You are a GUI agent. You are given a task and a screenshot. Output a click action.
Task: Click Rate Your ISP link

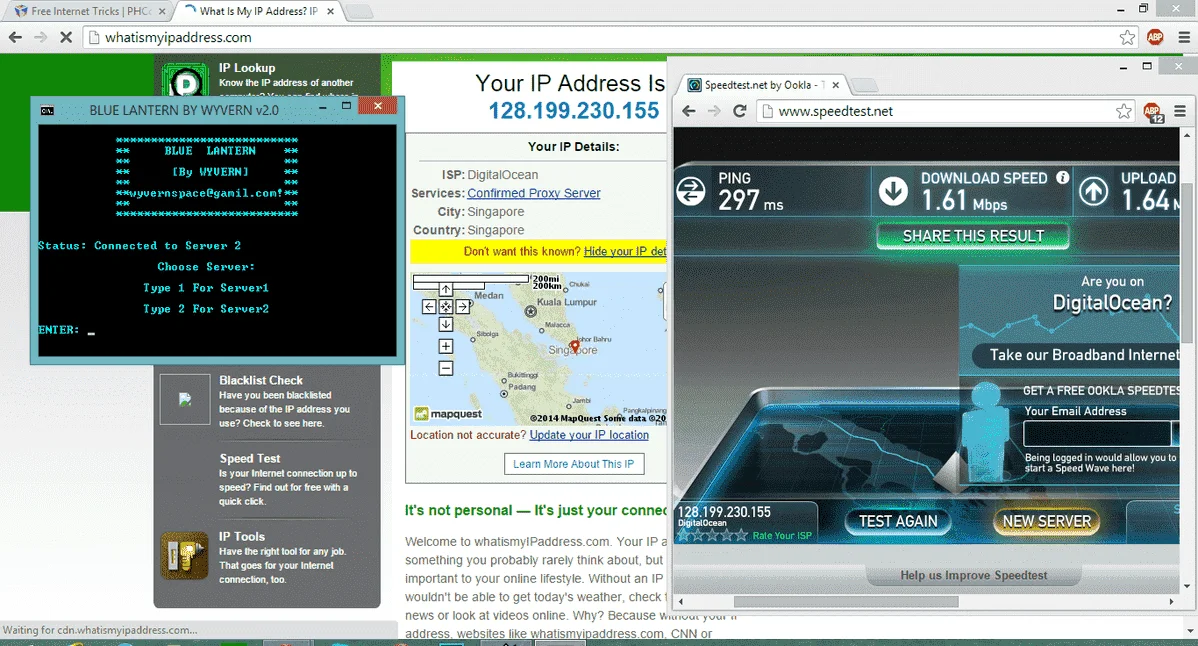click(x=782, y=535)
